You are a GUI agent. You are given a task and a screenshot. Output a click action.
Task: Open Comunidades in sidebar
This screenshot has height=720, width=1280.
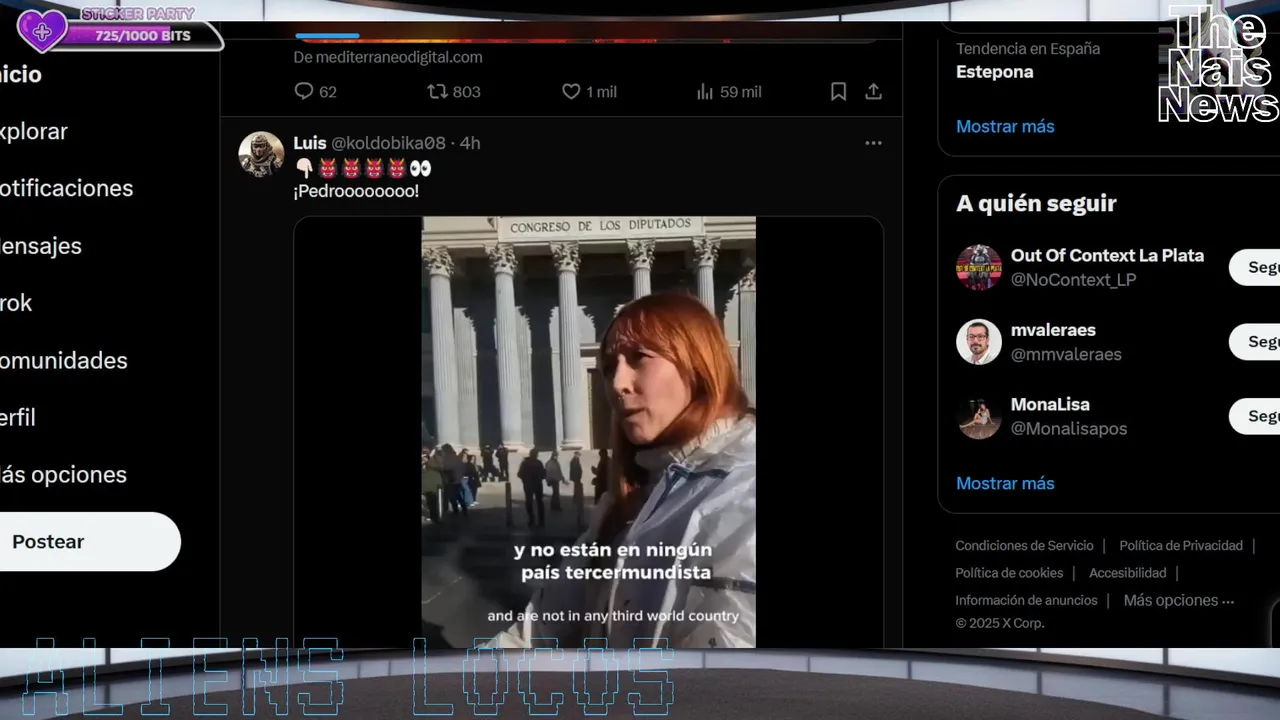63,360
